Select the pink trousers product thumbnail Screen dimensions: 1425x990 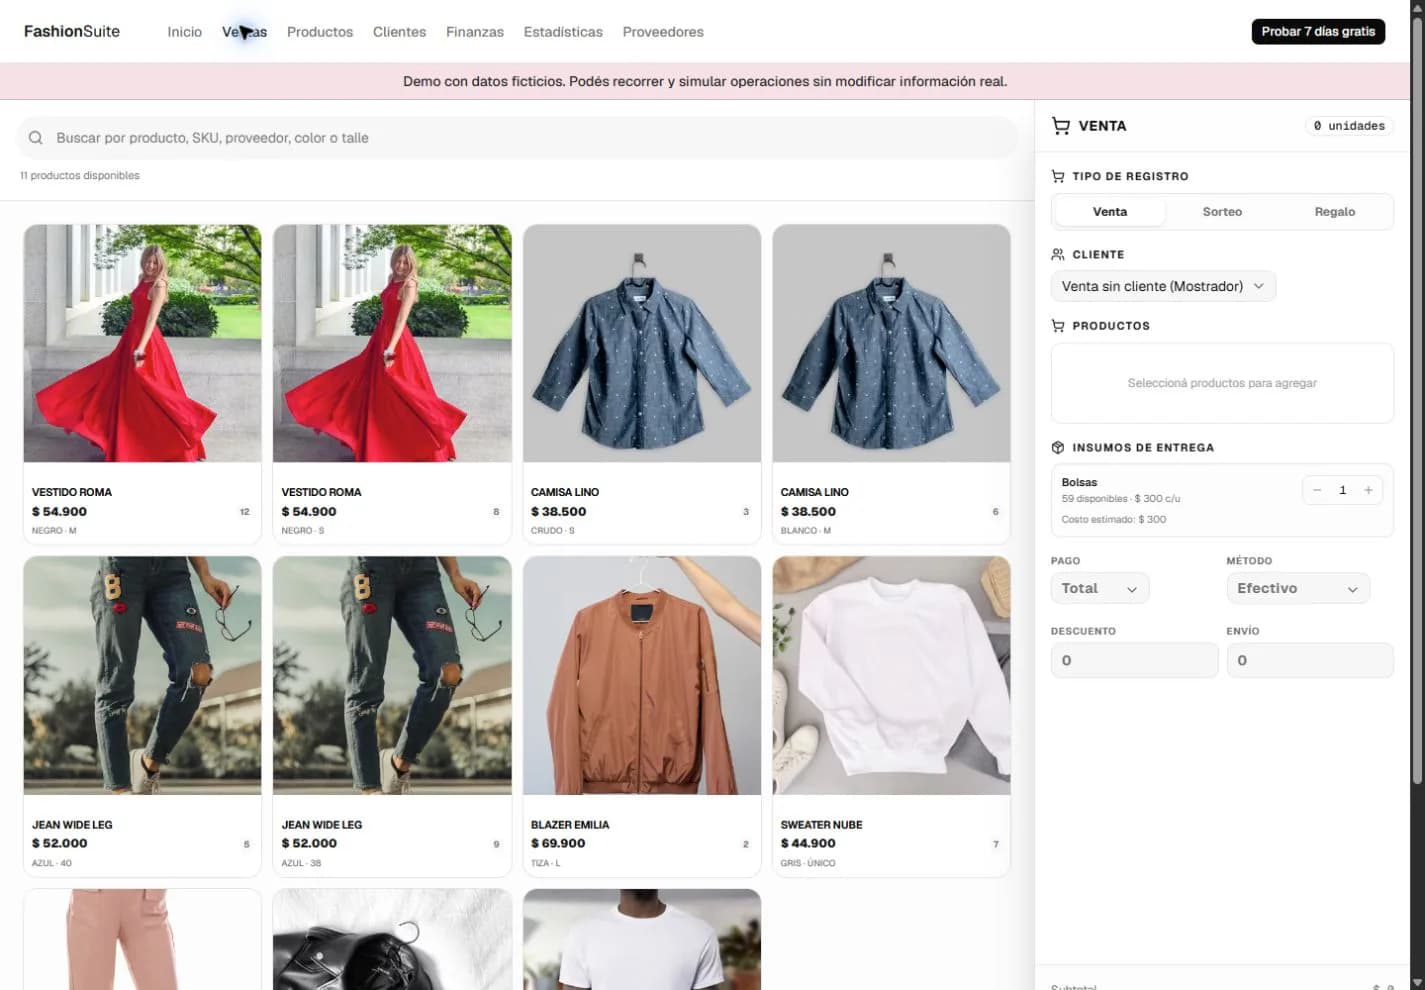click(142, 939)
